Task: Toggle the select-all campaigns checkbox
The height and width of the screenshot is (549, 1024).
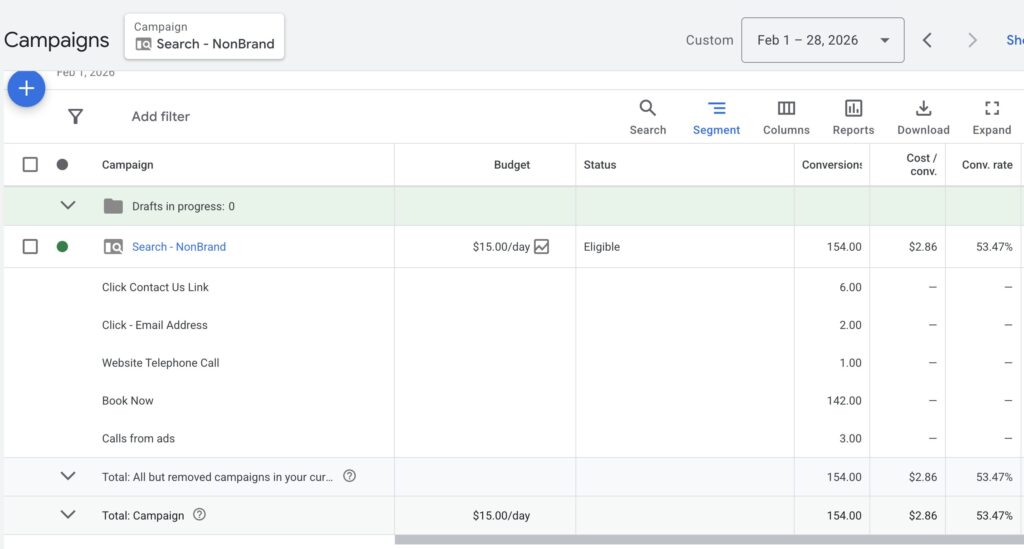Action: [x=30, y=165]
